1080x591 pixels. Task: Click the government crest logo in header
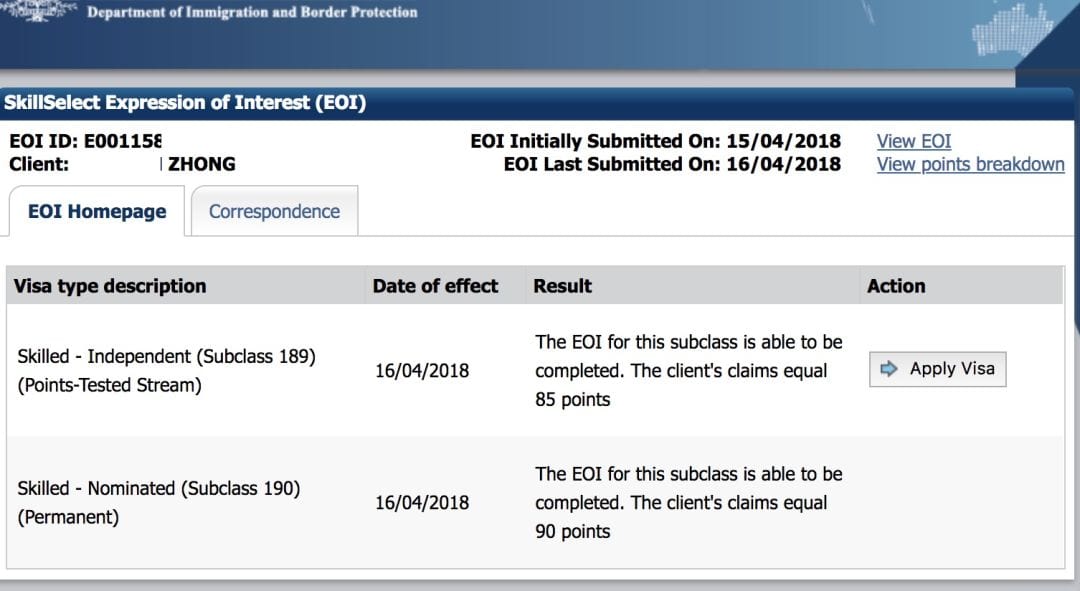pos(39,10)
